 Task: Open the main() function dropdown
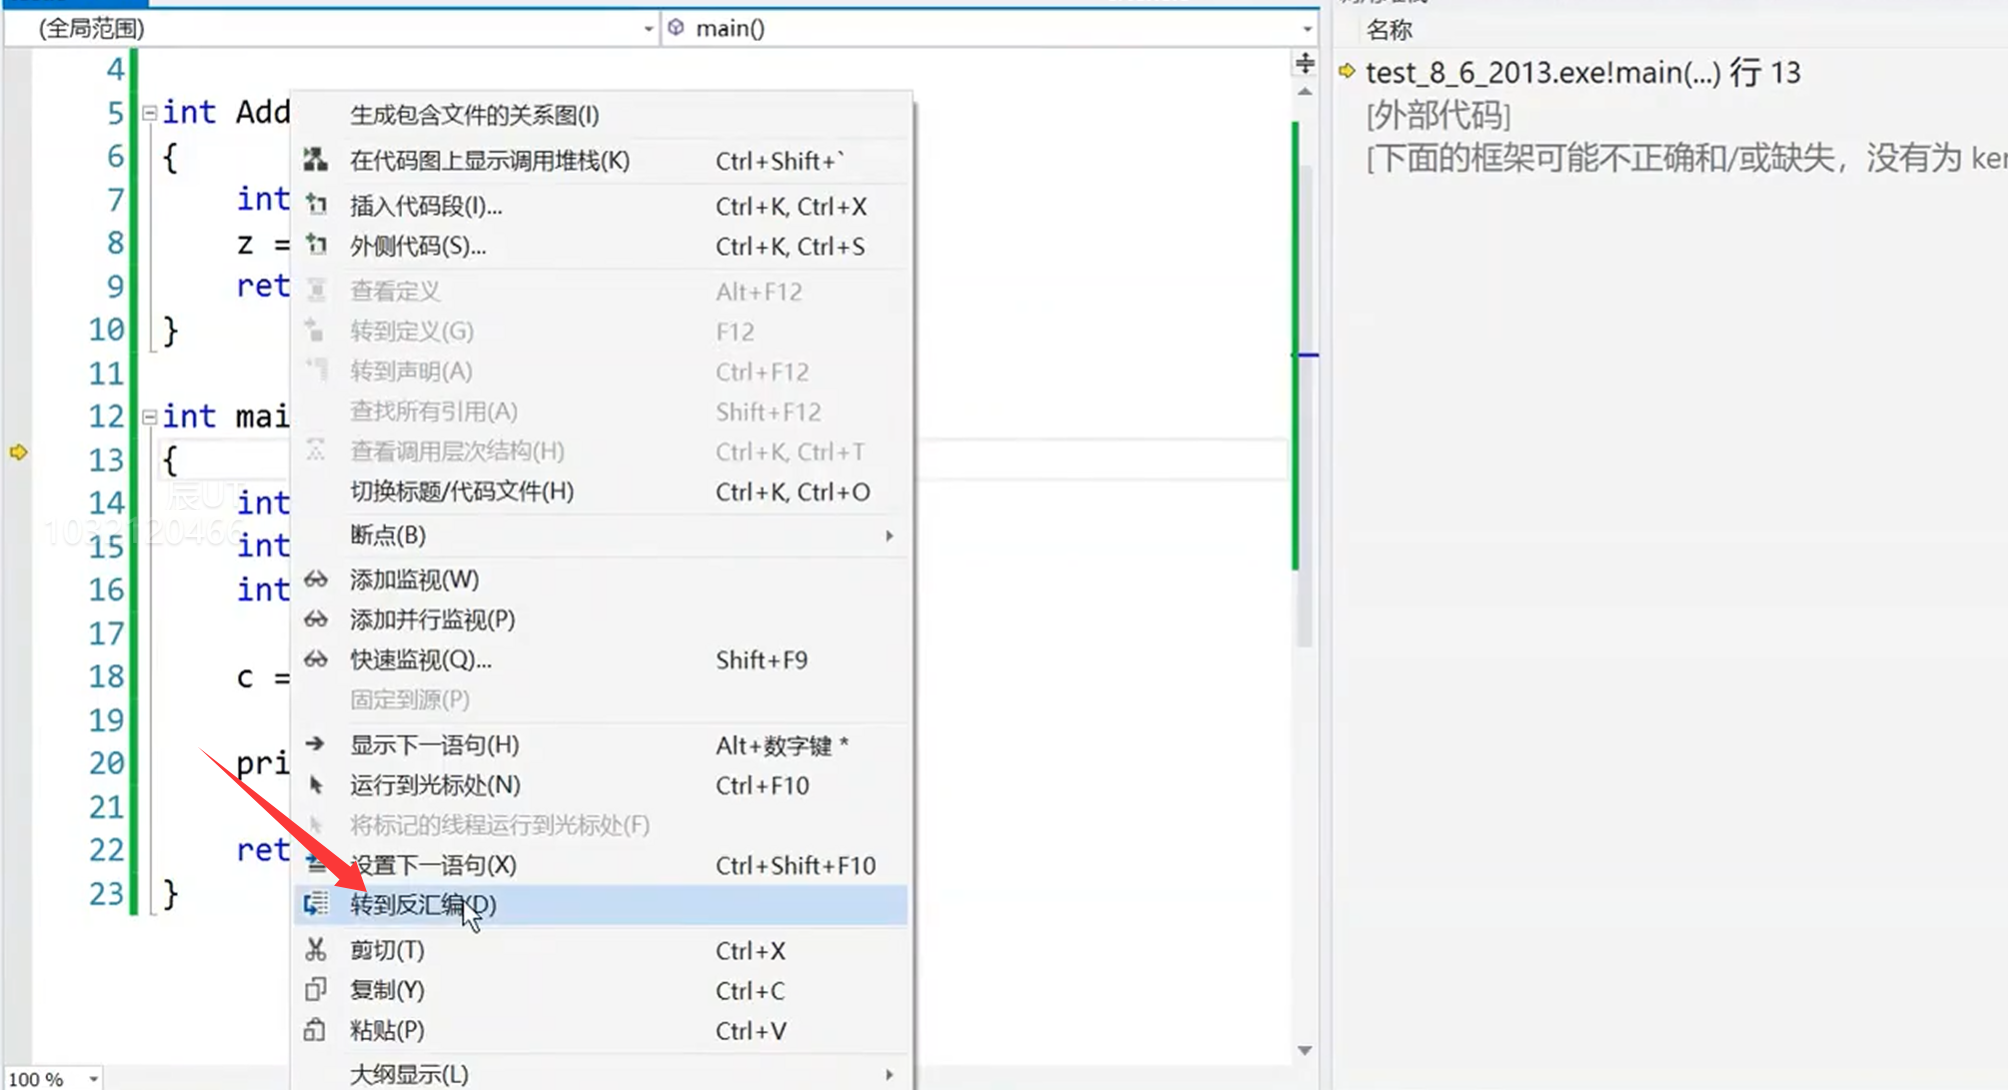point(1306,28)
